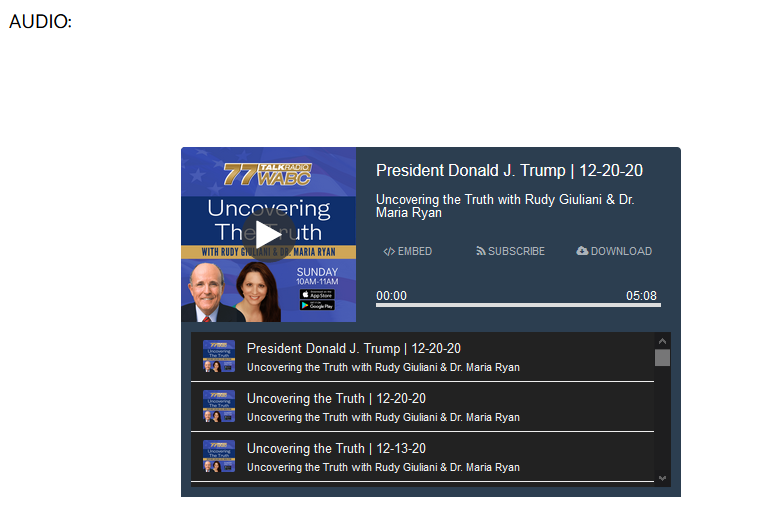775x524 pixels.
Task: Select the playlist row 'Uncovering the Truth | 12-13-20'
Action: point(422,457)
